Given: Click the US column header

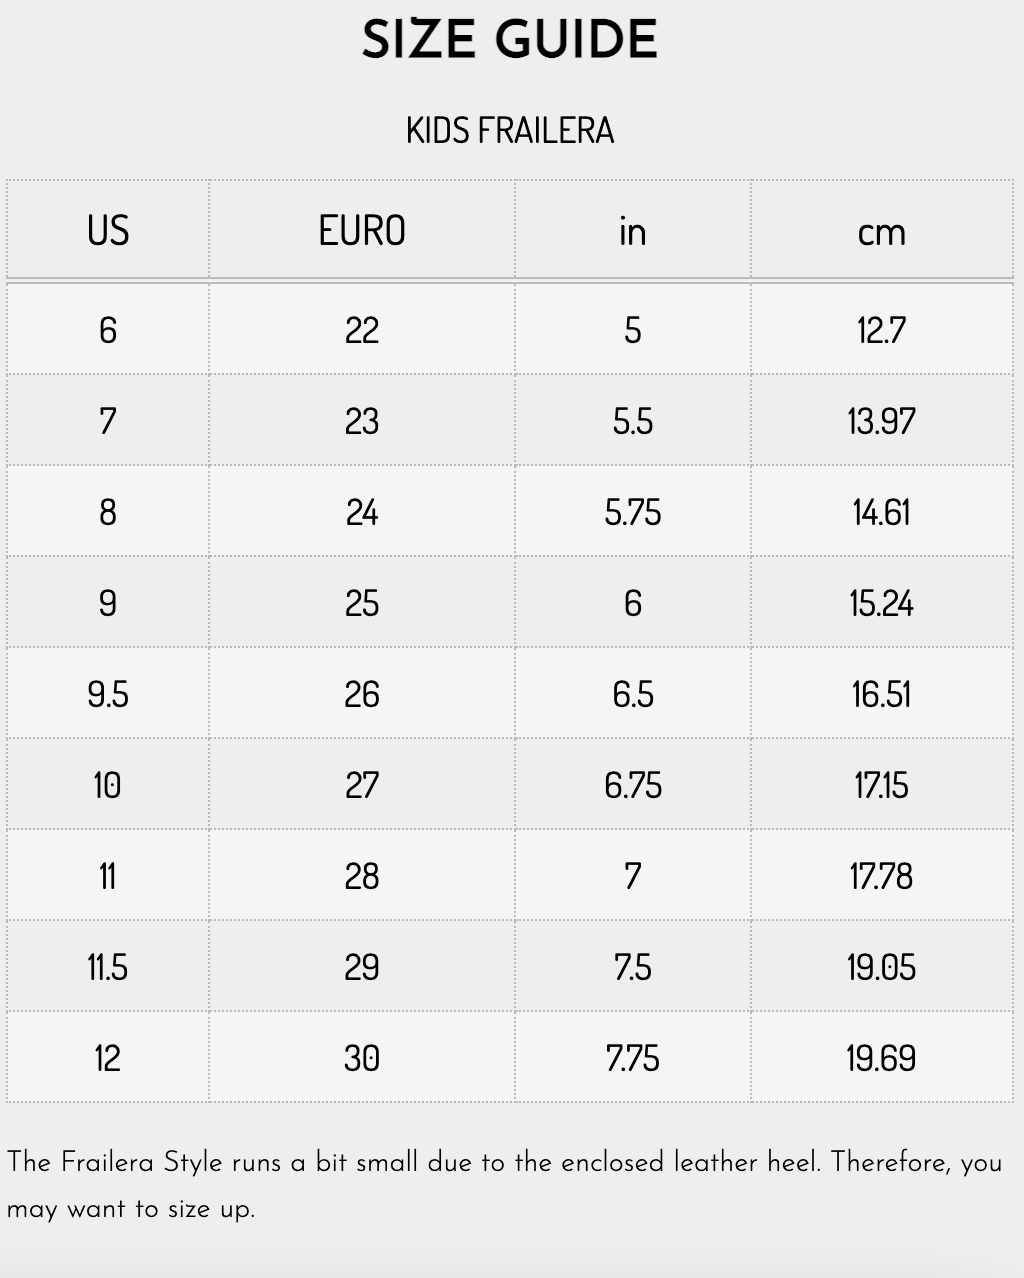Looking at the screenshot, I should [x=108, y=231].
